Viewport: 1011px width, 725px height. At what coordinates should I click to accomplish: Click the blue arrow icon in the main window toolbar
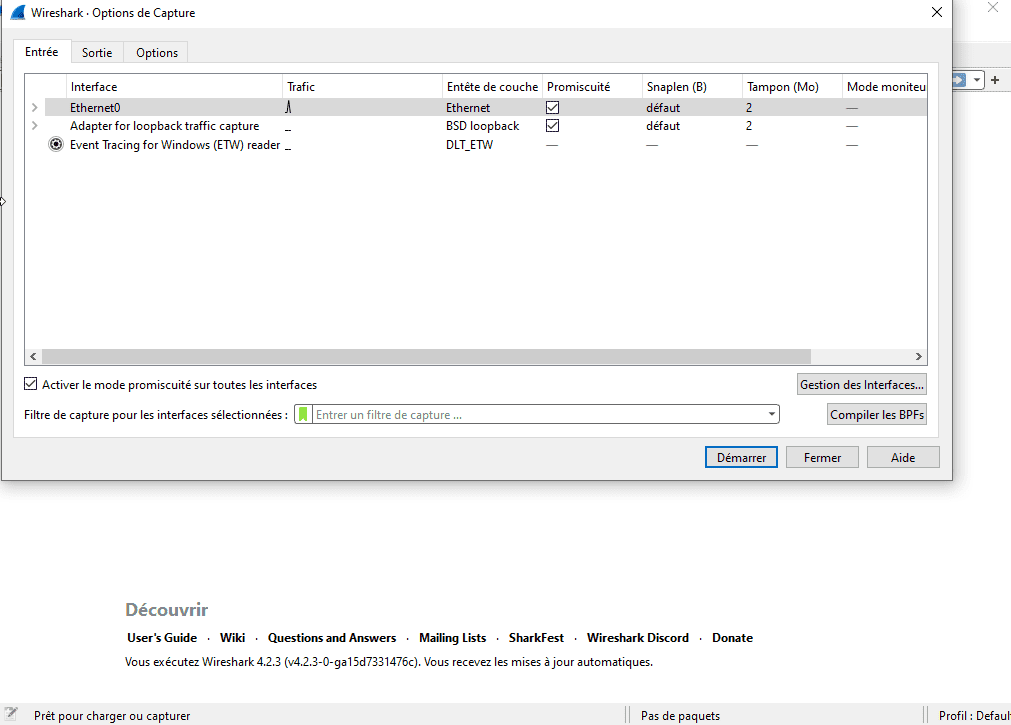pyautogui.click(x=959, y=80)
